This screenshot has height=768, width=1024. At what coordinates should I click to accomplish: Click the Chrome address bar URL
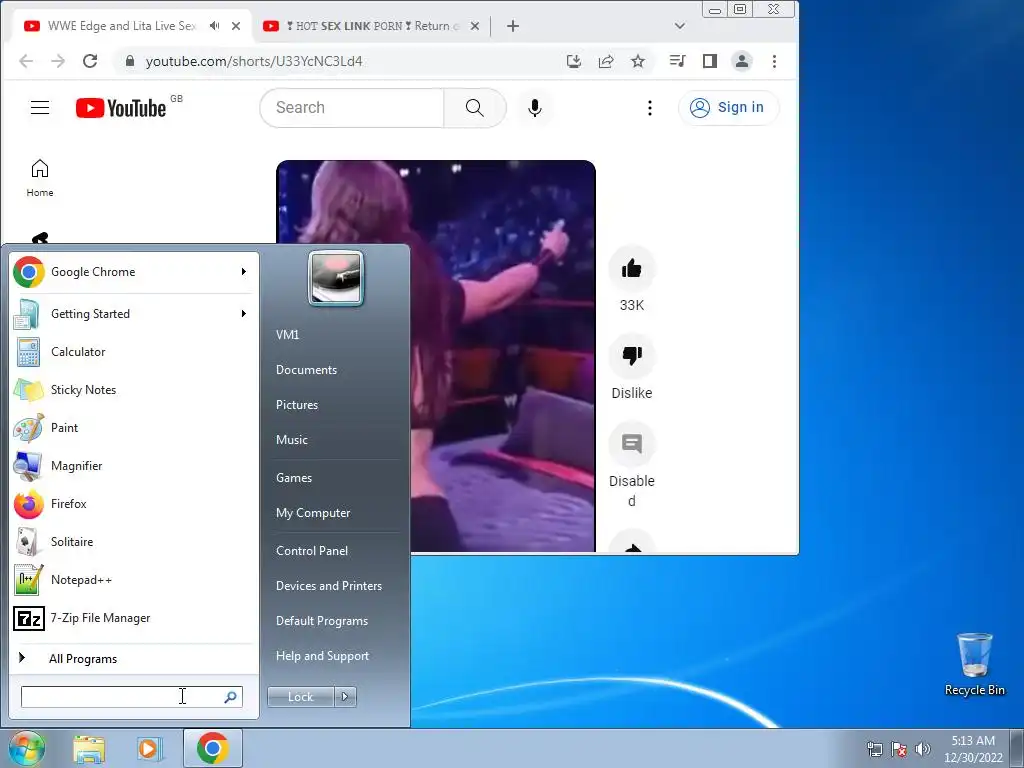tap(254, 61)
